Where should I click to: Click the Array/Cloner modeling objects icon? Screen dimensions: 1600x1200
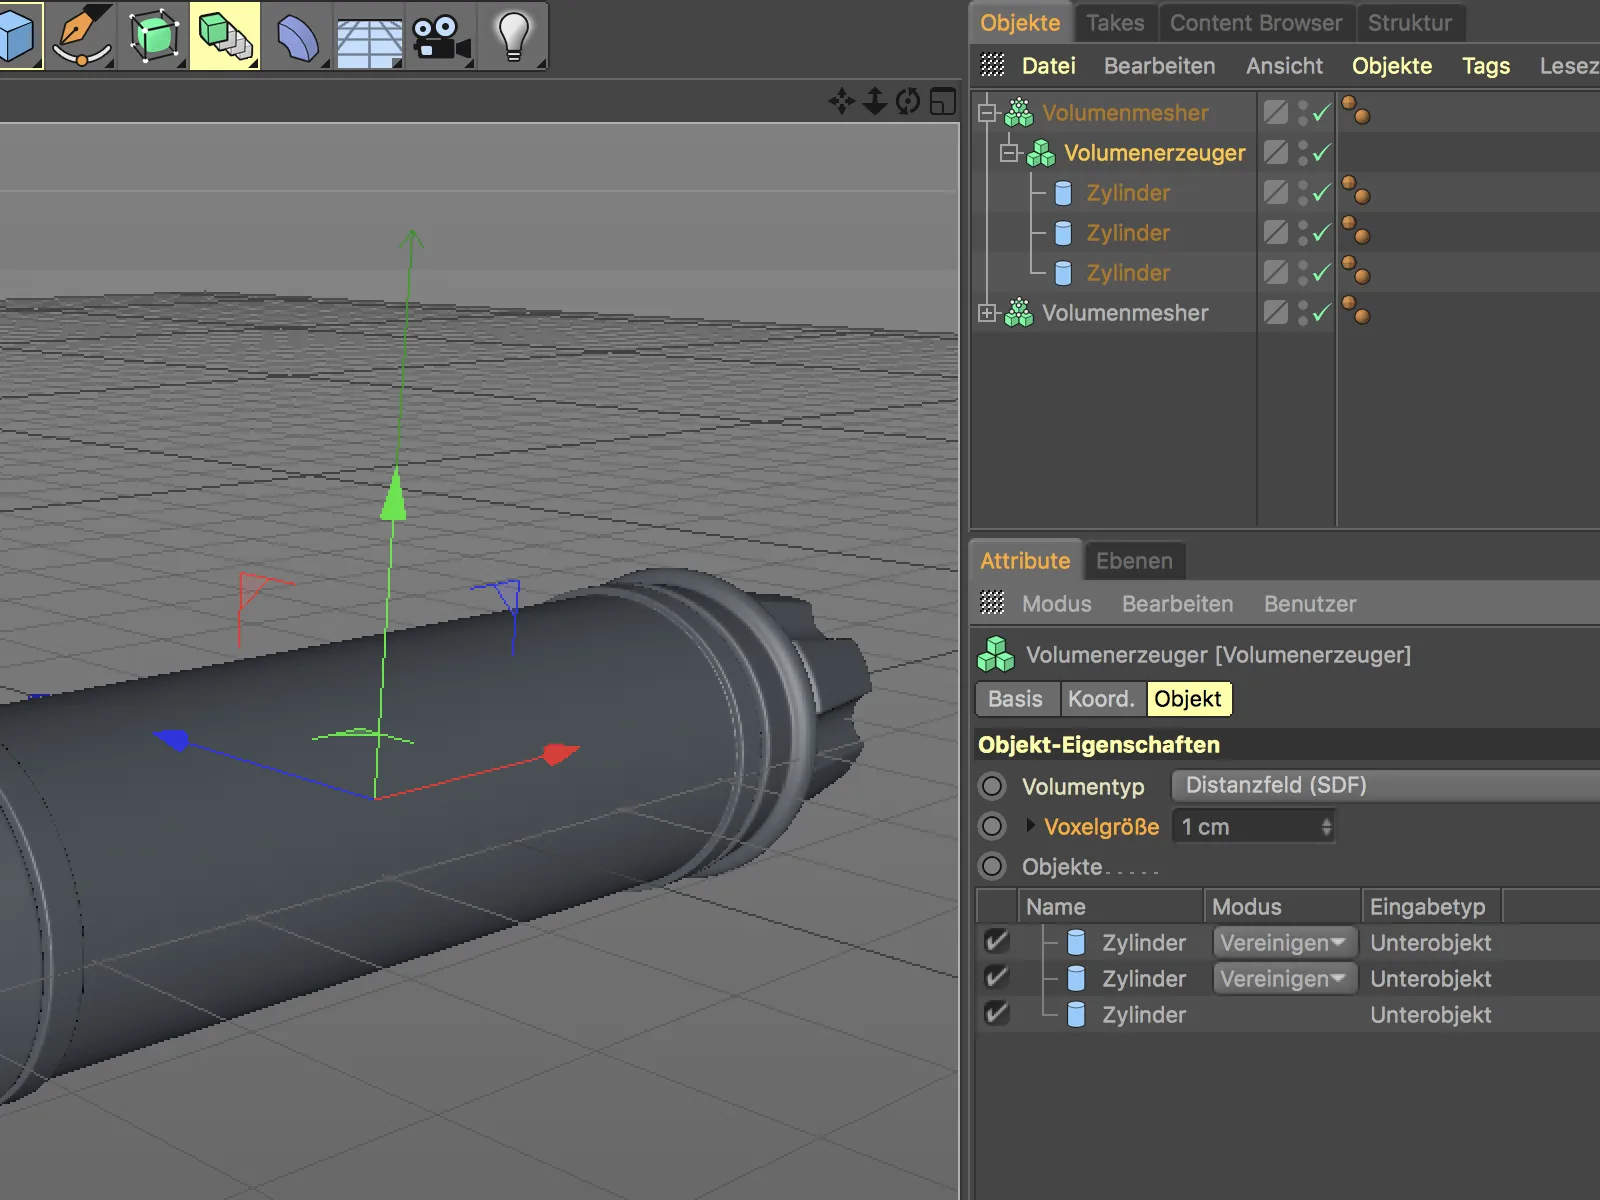225,36
